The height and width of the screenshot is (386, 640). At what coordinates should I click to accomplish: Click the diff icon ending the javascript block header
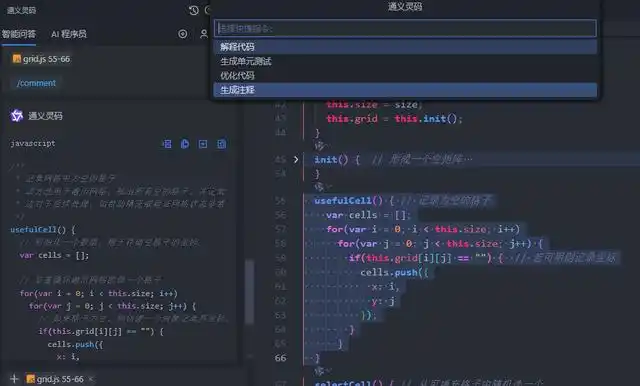coord(221,144)
